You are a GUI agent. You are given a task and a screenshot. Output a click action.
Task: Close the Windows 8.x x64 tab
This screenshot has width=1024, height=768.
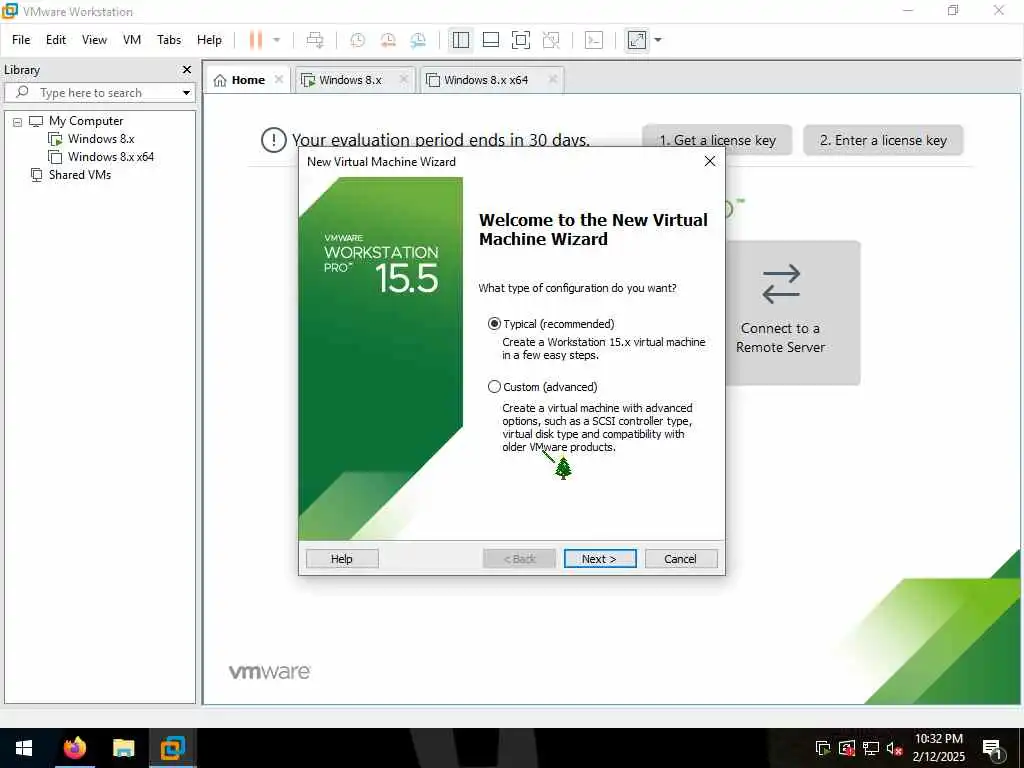click(552, 79)
